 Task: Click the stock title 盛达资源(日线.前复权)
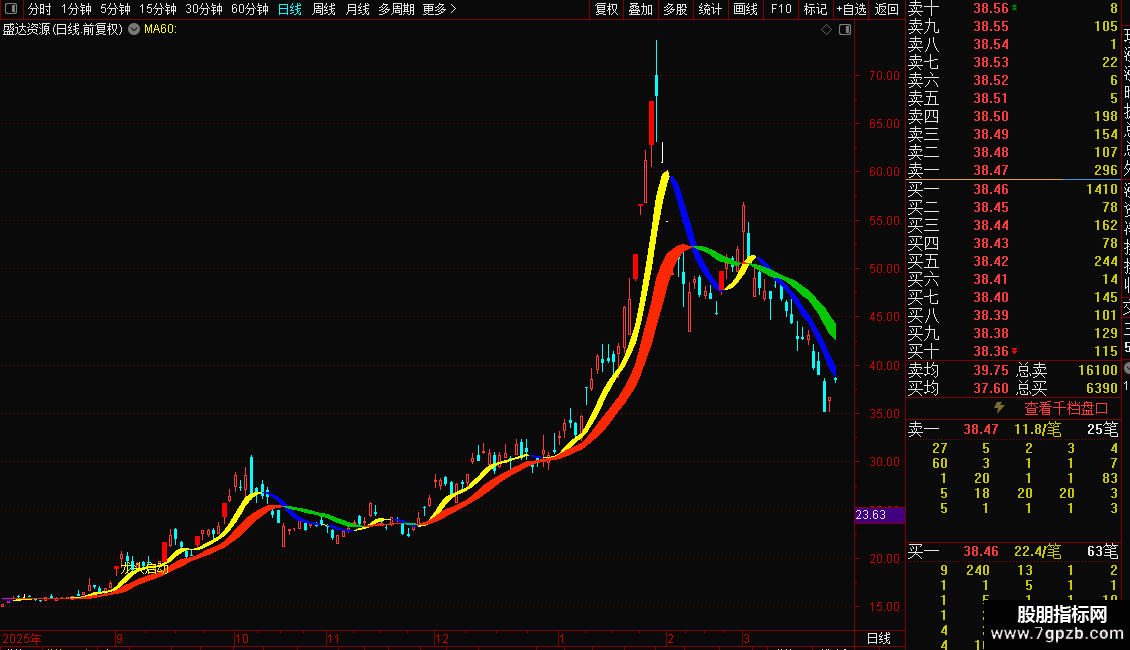point(63,30)
